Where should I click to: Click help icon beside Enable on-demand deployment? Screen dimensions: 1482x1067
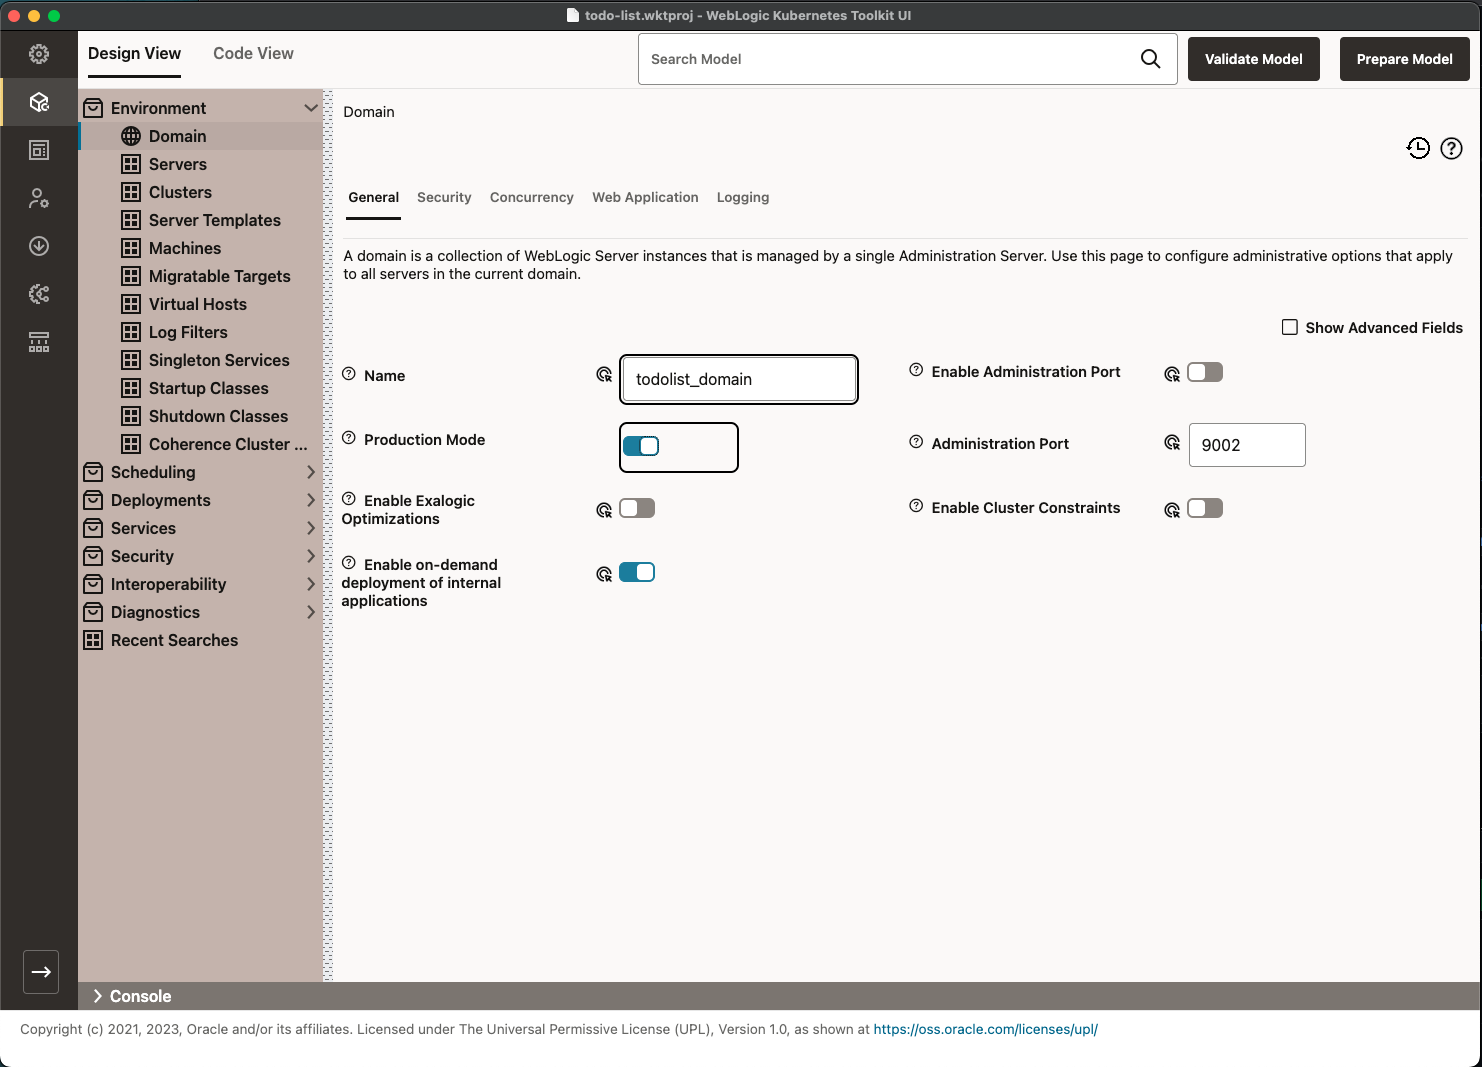pyautogui.click(x=349, y=563)
